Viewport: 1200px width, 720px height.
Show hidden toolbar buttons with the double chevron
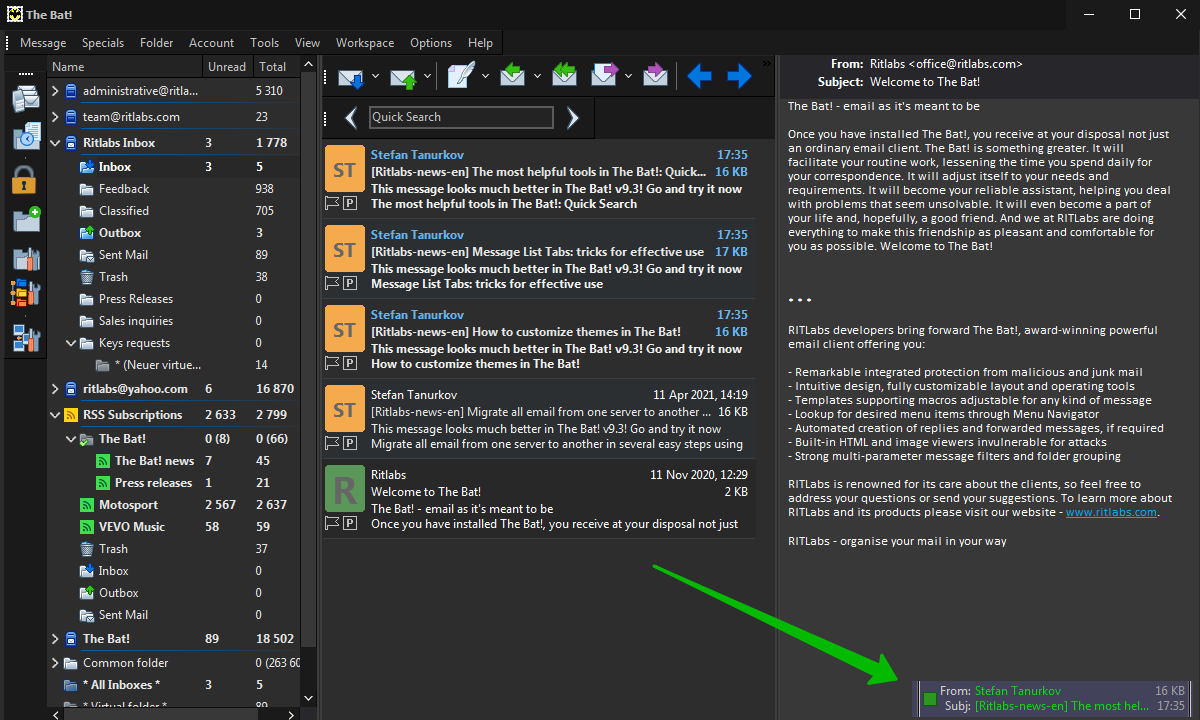pos(767,63)
